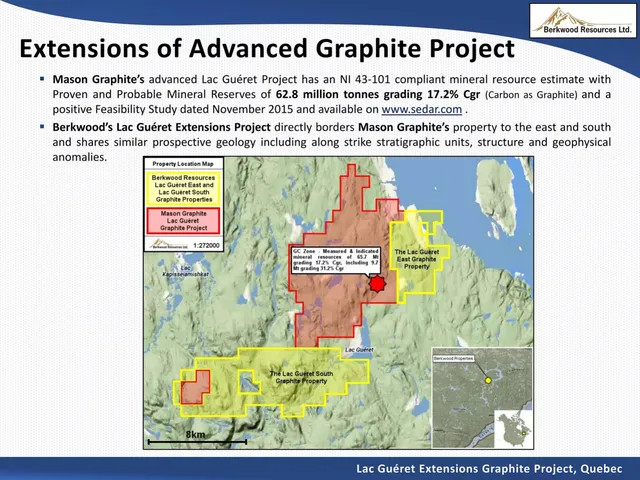
Task: Click the bold 'Mason Graphite's' bullet heading
Action: pyautogui.click(x=98, y=79)
